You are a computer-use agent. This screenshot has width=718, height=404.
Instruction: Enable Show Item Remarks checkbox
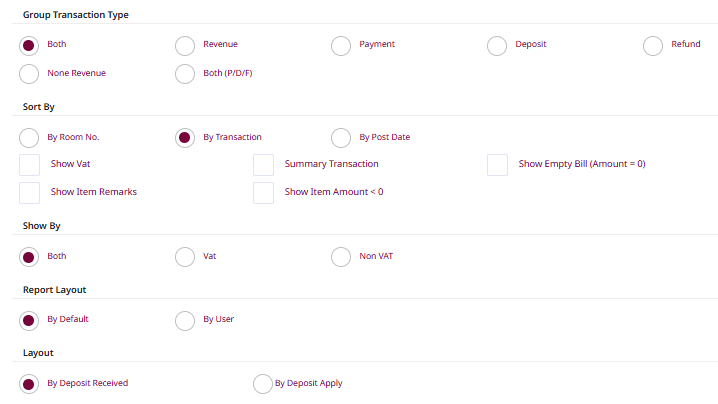point(30,193)
